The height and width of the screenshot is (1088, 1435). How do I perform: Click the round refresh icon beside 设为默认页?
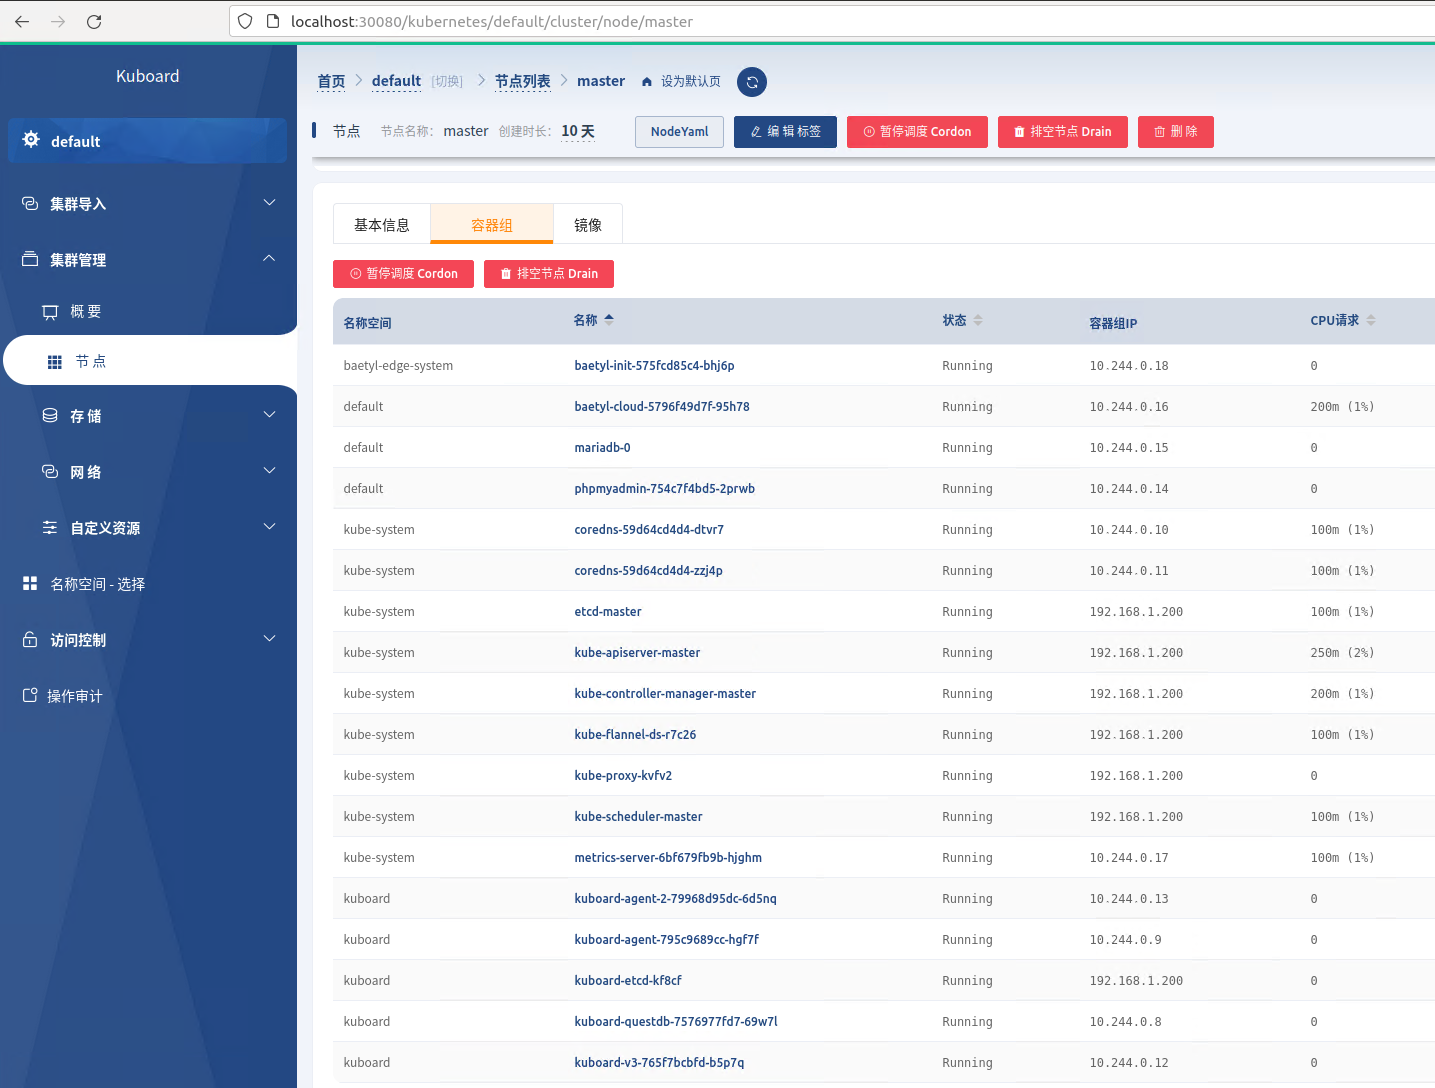pos(752,82)
